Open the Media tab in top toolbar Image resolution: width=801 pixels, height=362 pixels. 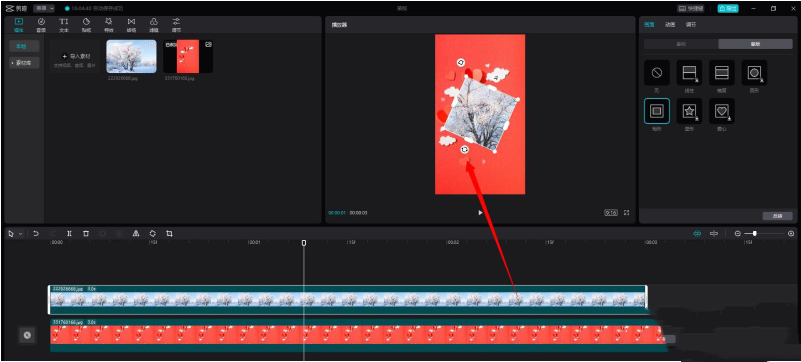coord(19,25)
